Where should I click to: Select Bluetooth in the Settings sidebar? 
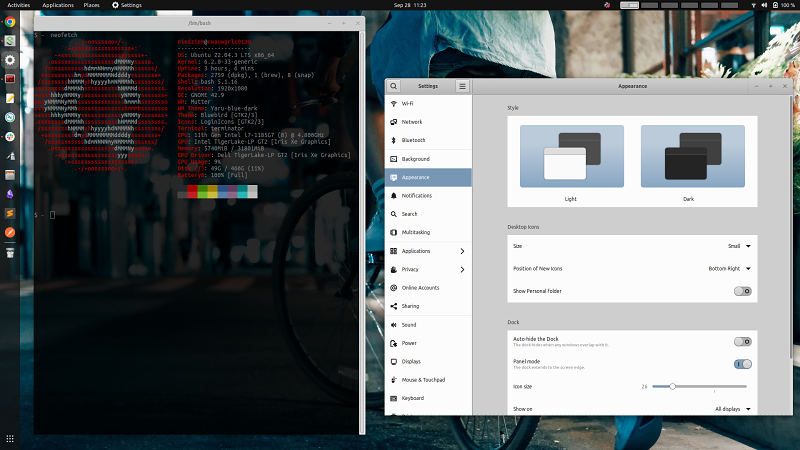coord(413,140)
